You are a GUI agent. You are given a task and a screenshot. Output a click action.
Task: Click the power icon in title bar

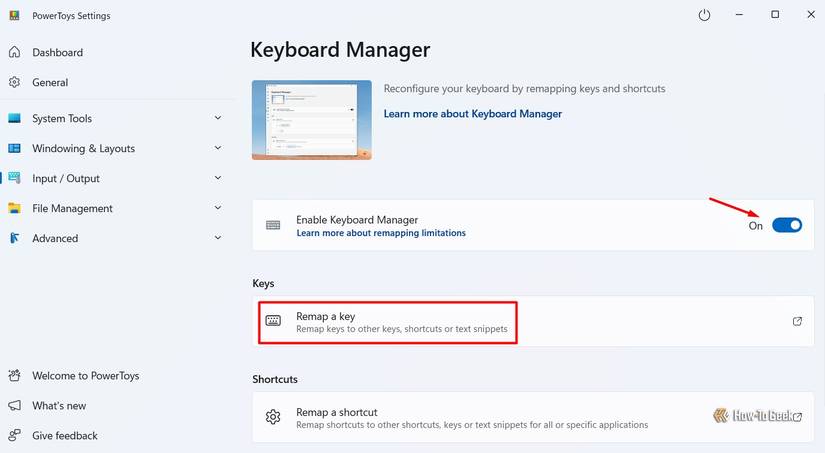tap(704, 15)
